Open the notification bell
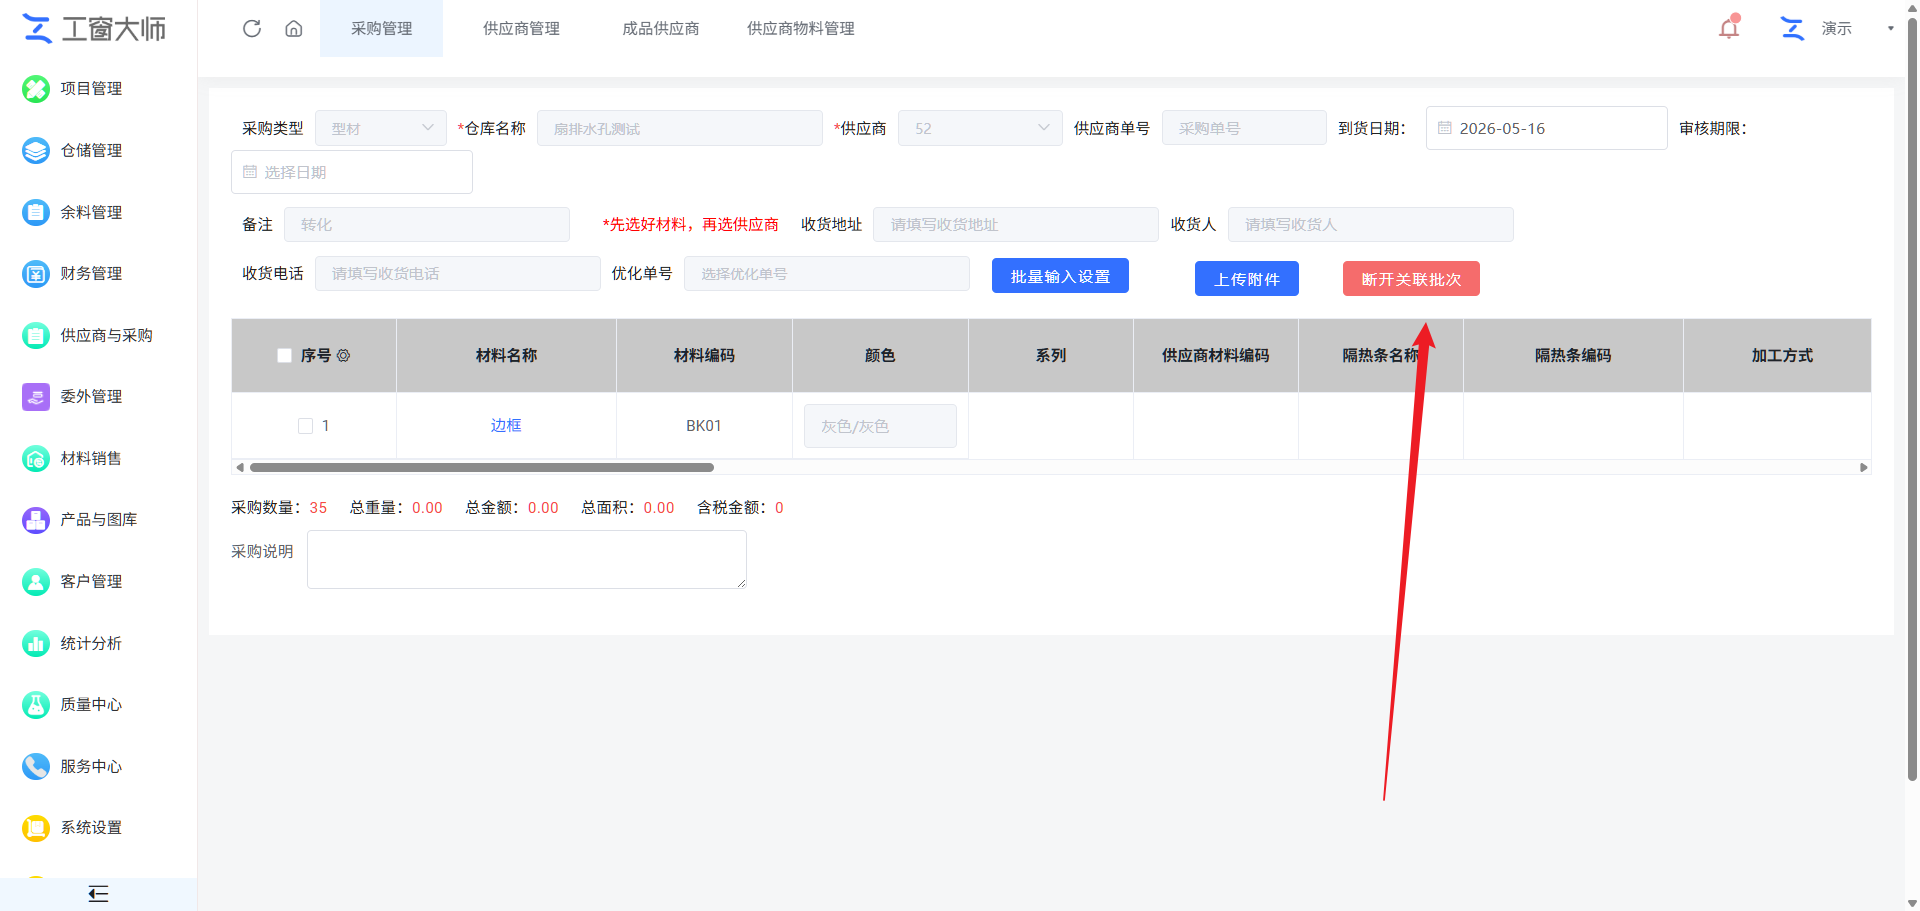Viewport: 1920px width, 911px height. click(1729, 27)
